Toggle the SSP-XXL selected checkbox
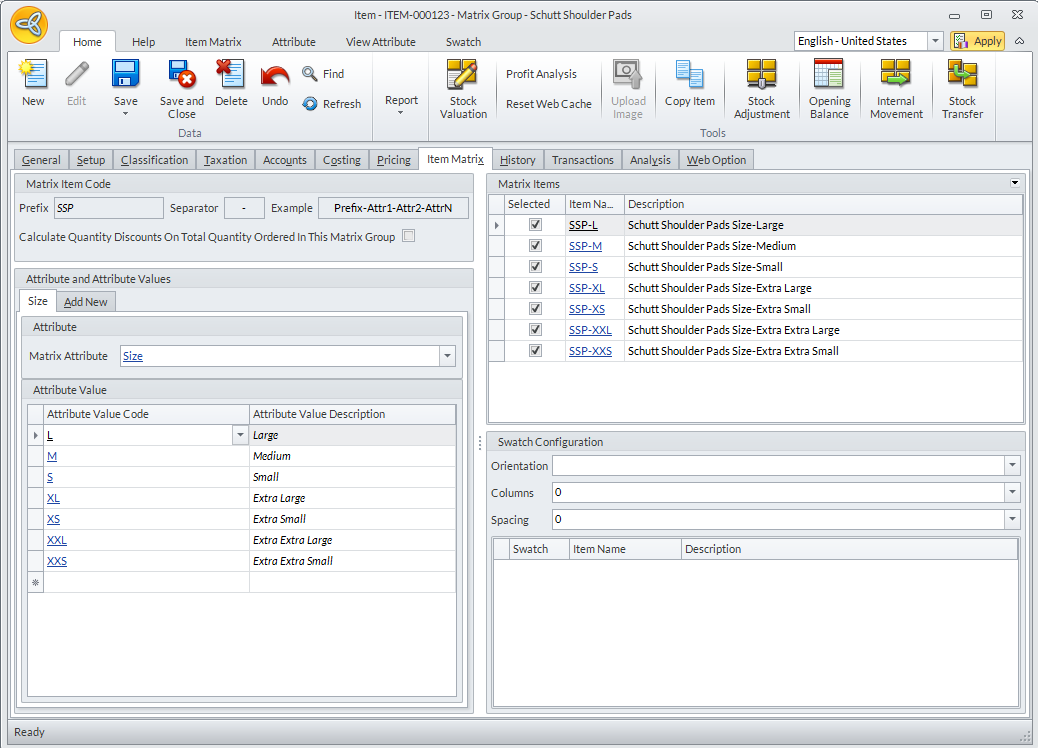The width and height of the screenshot is (1038, 748). click(535, 330)
